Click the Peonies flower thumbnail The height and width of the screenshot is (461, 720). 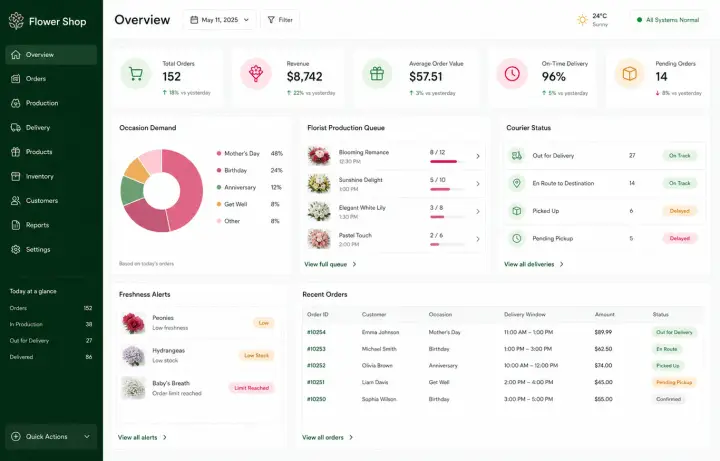(133, 322)
